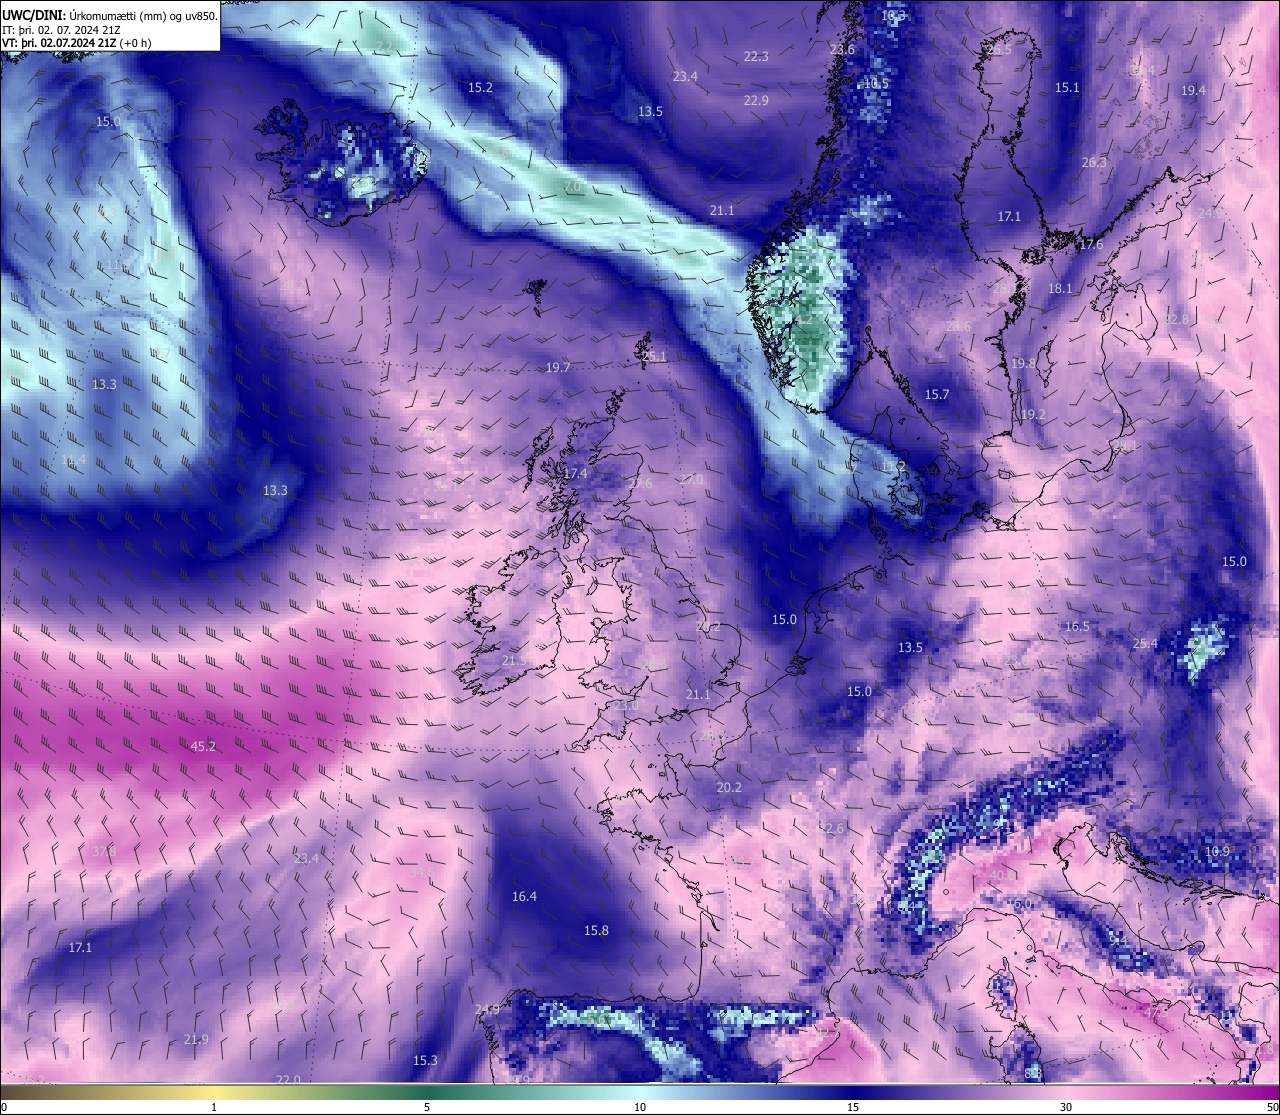Click the 19.7 value north of Scotland
This screenshot has height=1115, width=1280.
click(x=558, y=367)
